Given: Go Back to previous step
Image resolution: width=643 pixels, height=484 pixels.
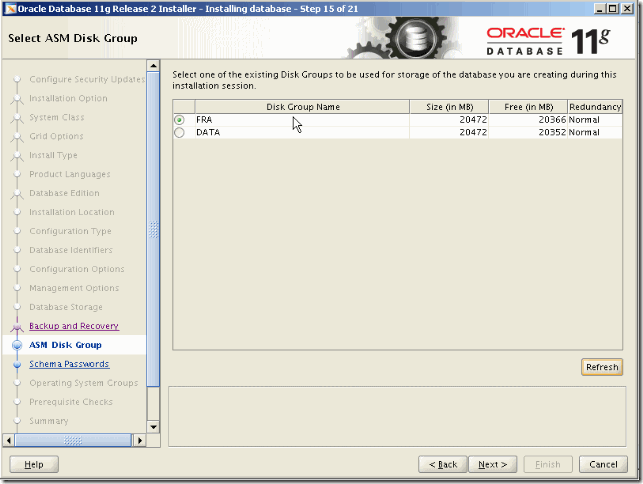Looking at the screenshot, I should (x=442, y=464).
